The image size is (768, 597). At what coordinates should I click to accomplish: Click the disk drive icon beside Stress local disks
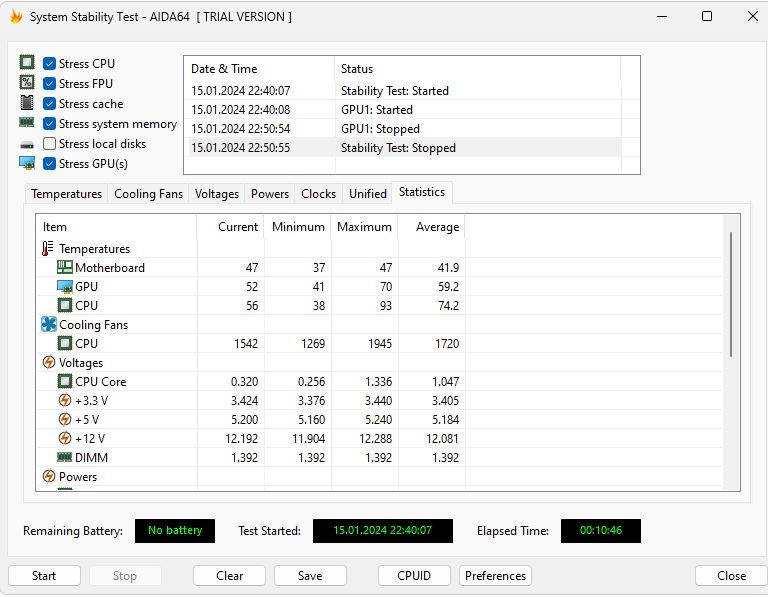[26, 144]
